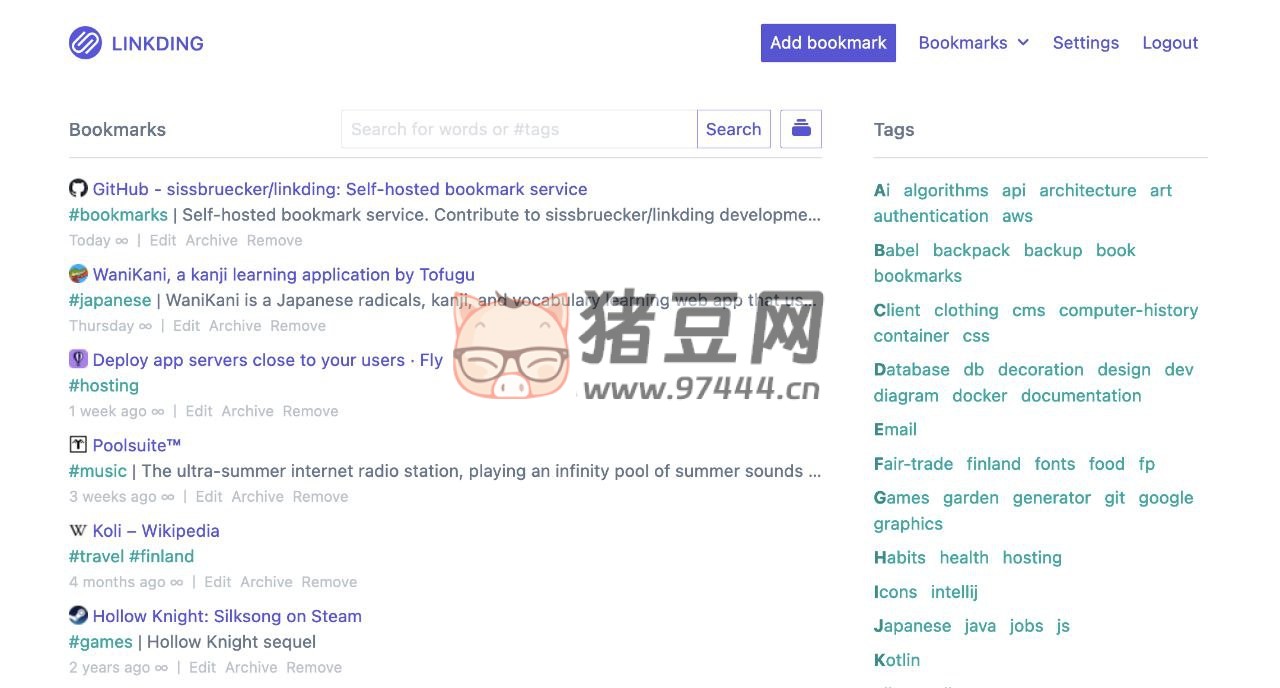This screenshot has height=688, width=1280.
Task: Expand the Bookmarks dropdown in header
Action: 973,43
